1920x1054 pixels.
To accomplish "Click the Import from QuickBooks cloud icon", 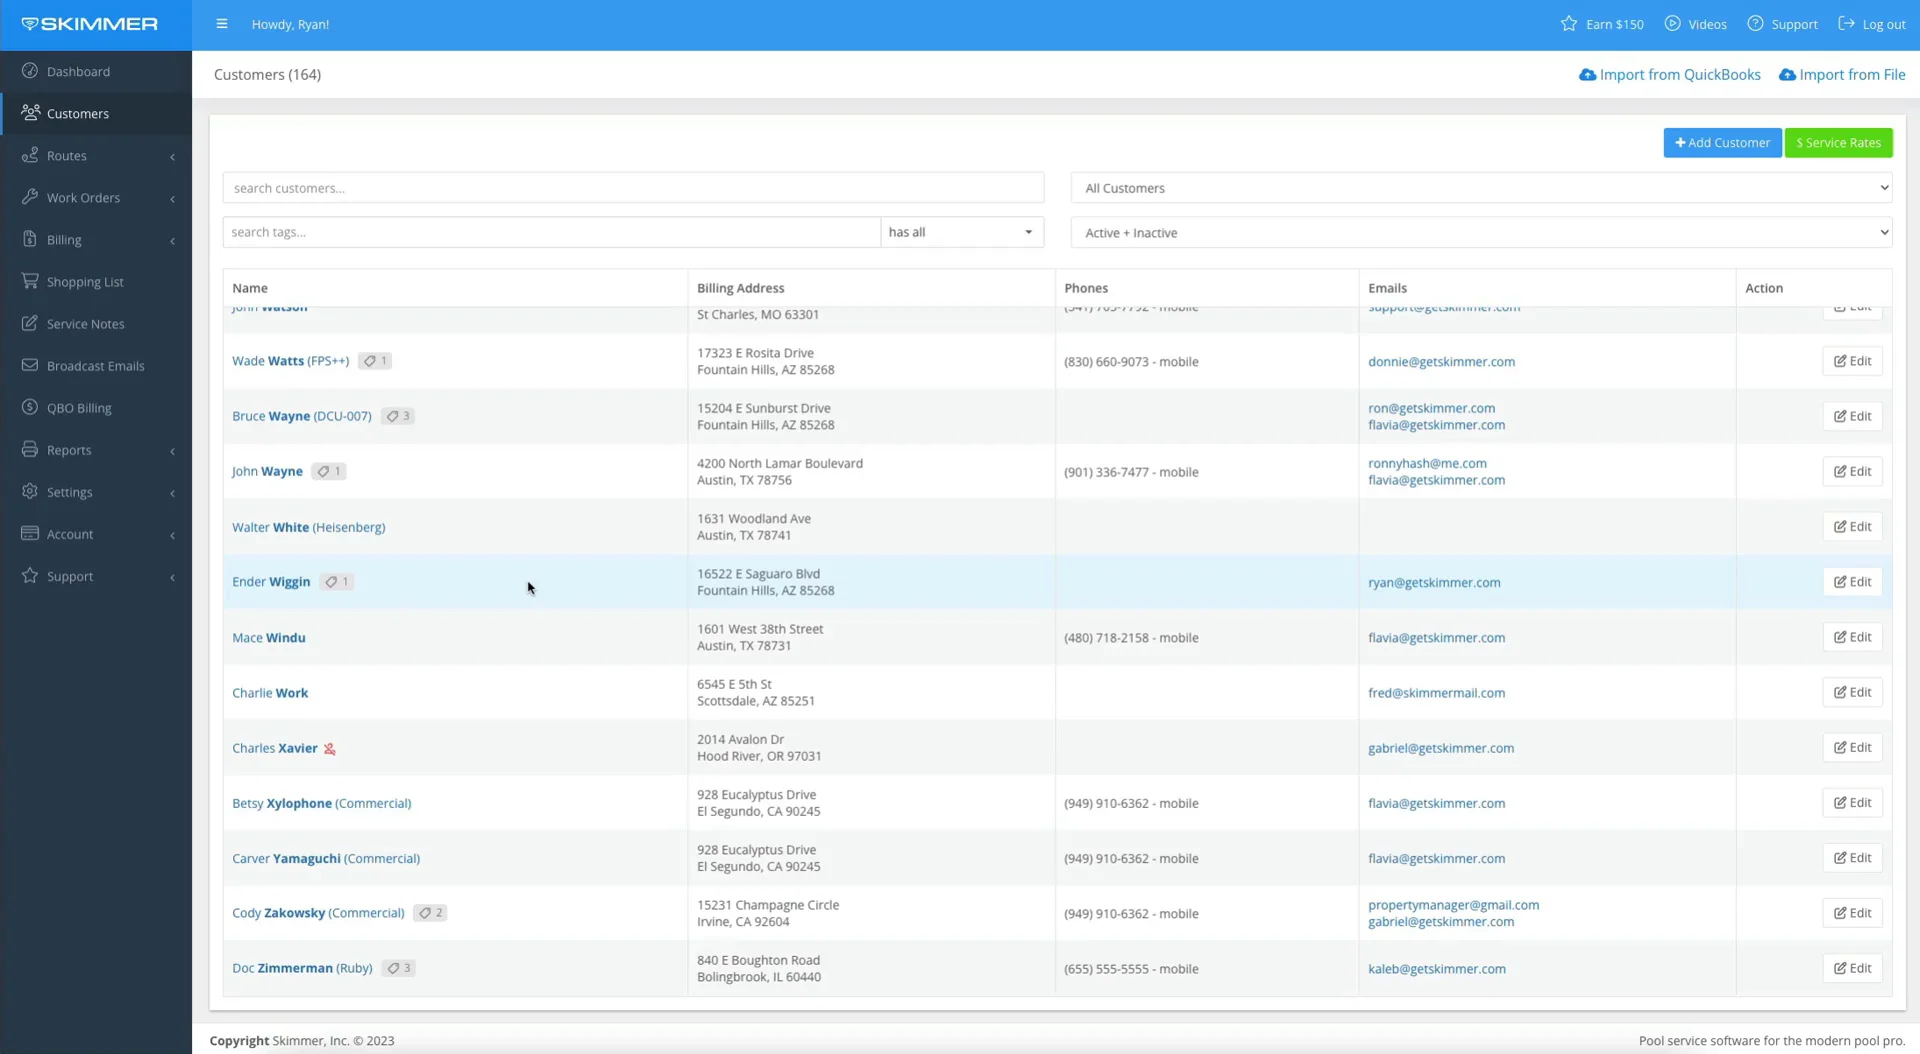I will pos(1587,75).
